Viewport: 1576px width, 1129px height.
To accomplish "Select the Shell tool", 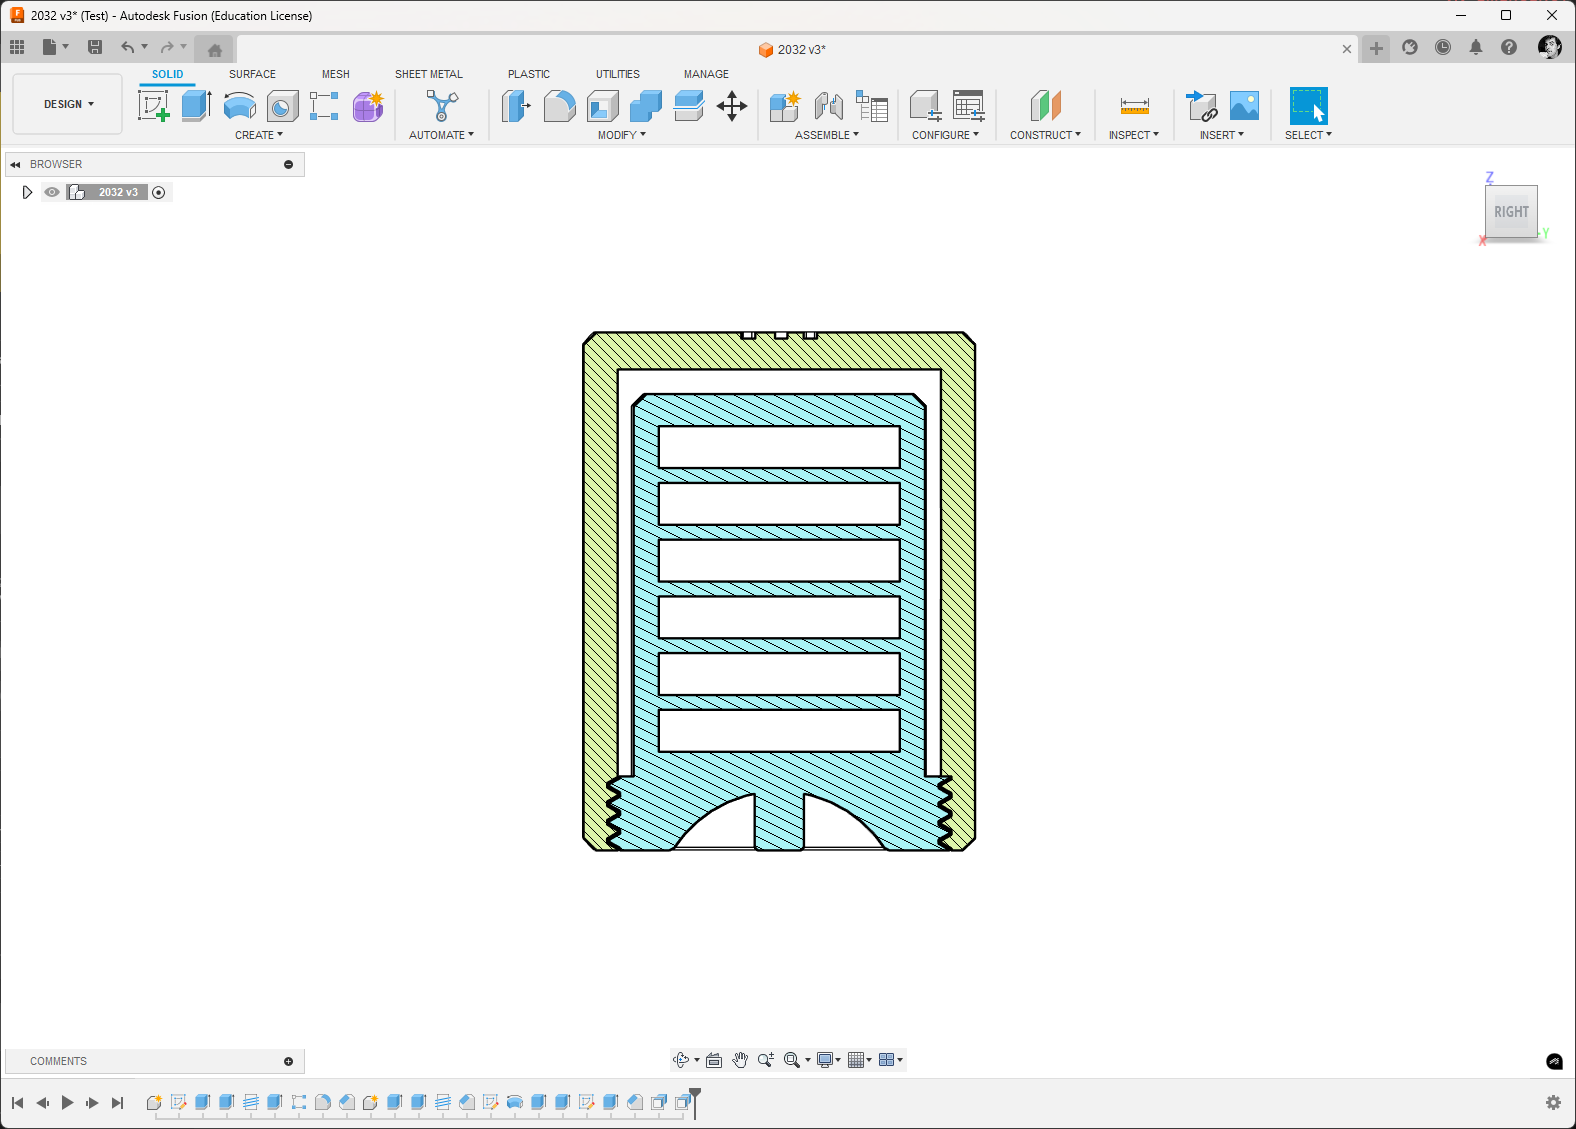I will coord(603,106).
